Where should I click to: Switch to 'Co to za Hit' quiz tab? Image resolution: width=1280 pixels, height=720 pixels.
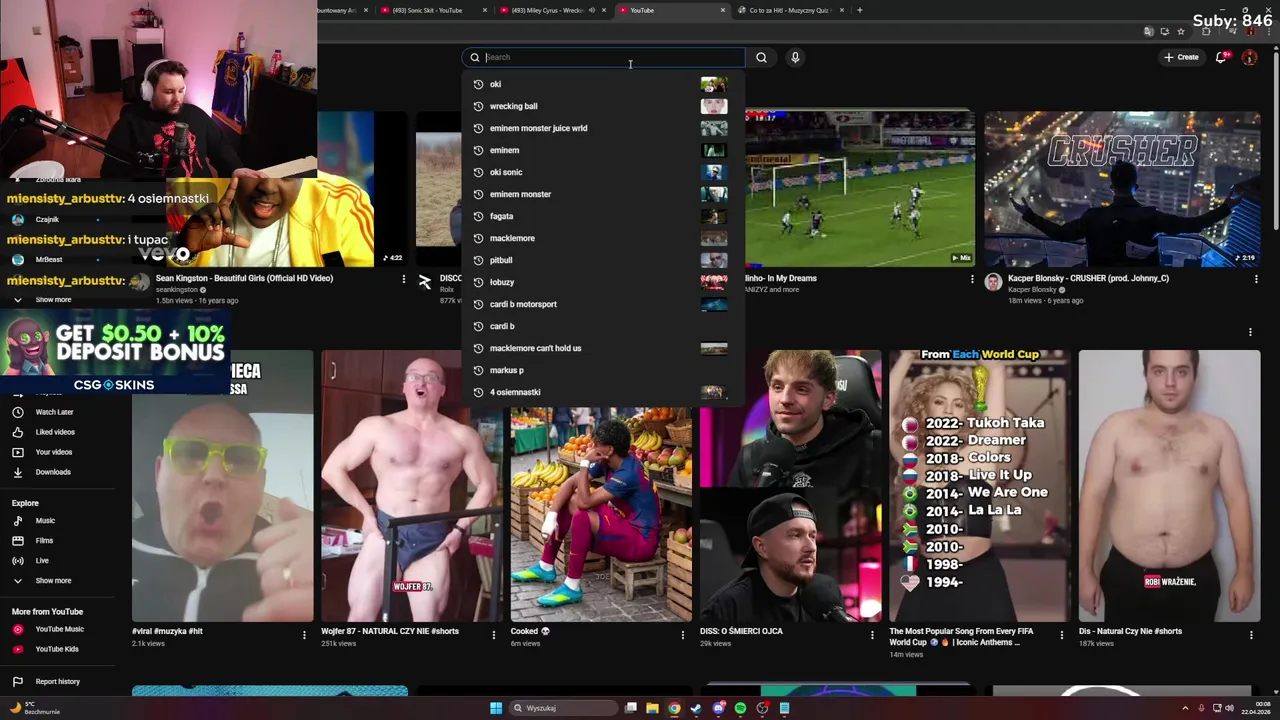point(789,10)
